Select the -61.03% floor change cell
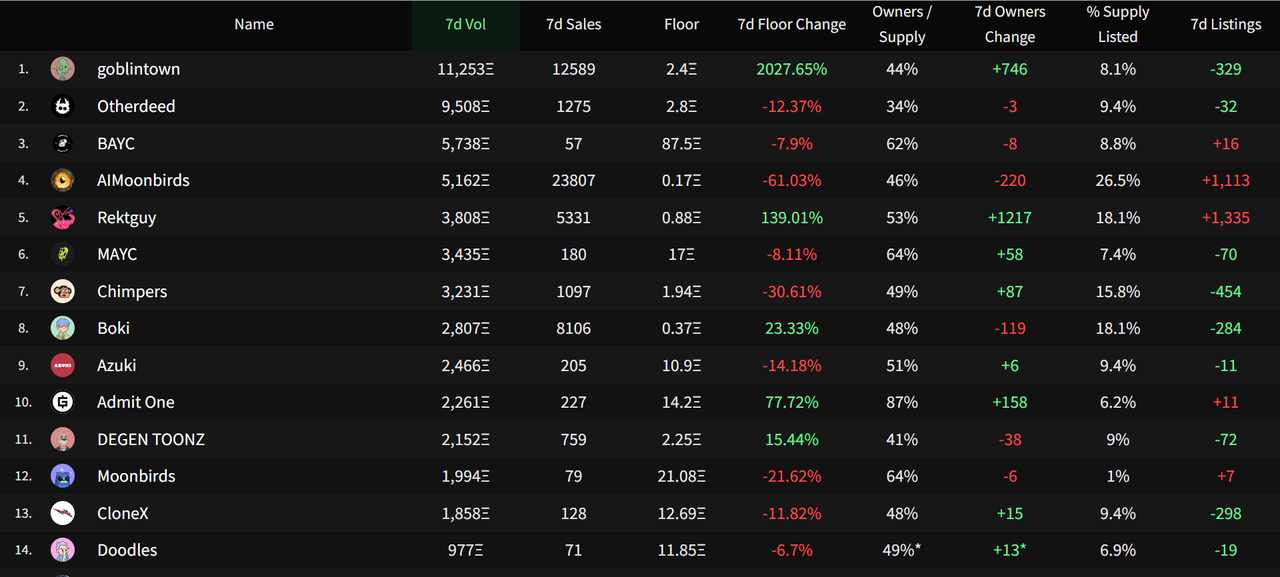This screenshot has width=1280, height=577. 792,180
